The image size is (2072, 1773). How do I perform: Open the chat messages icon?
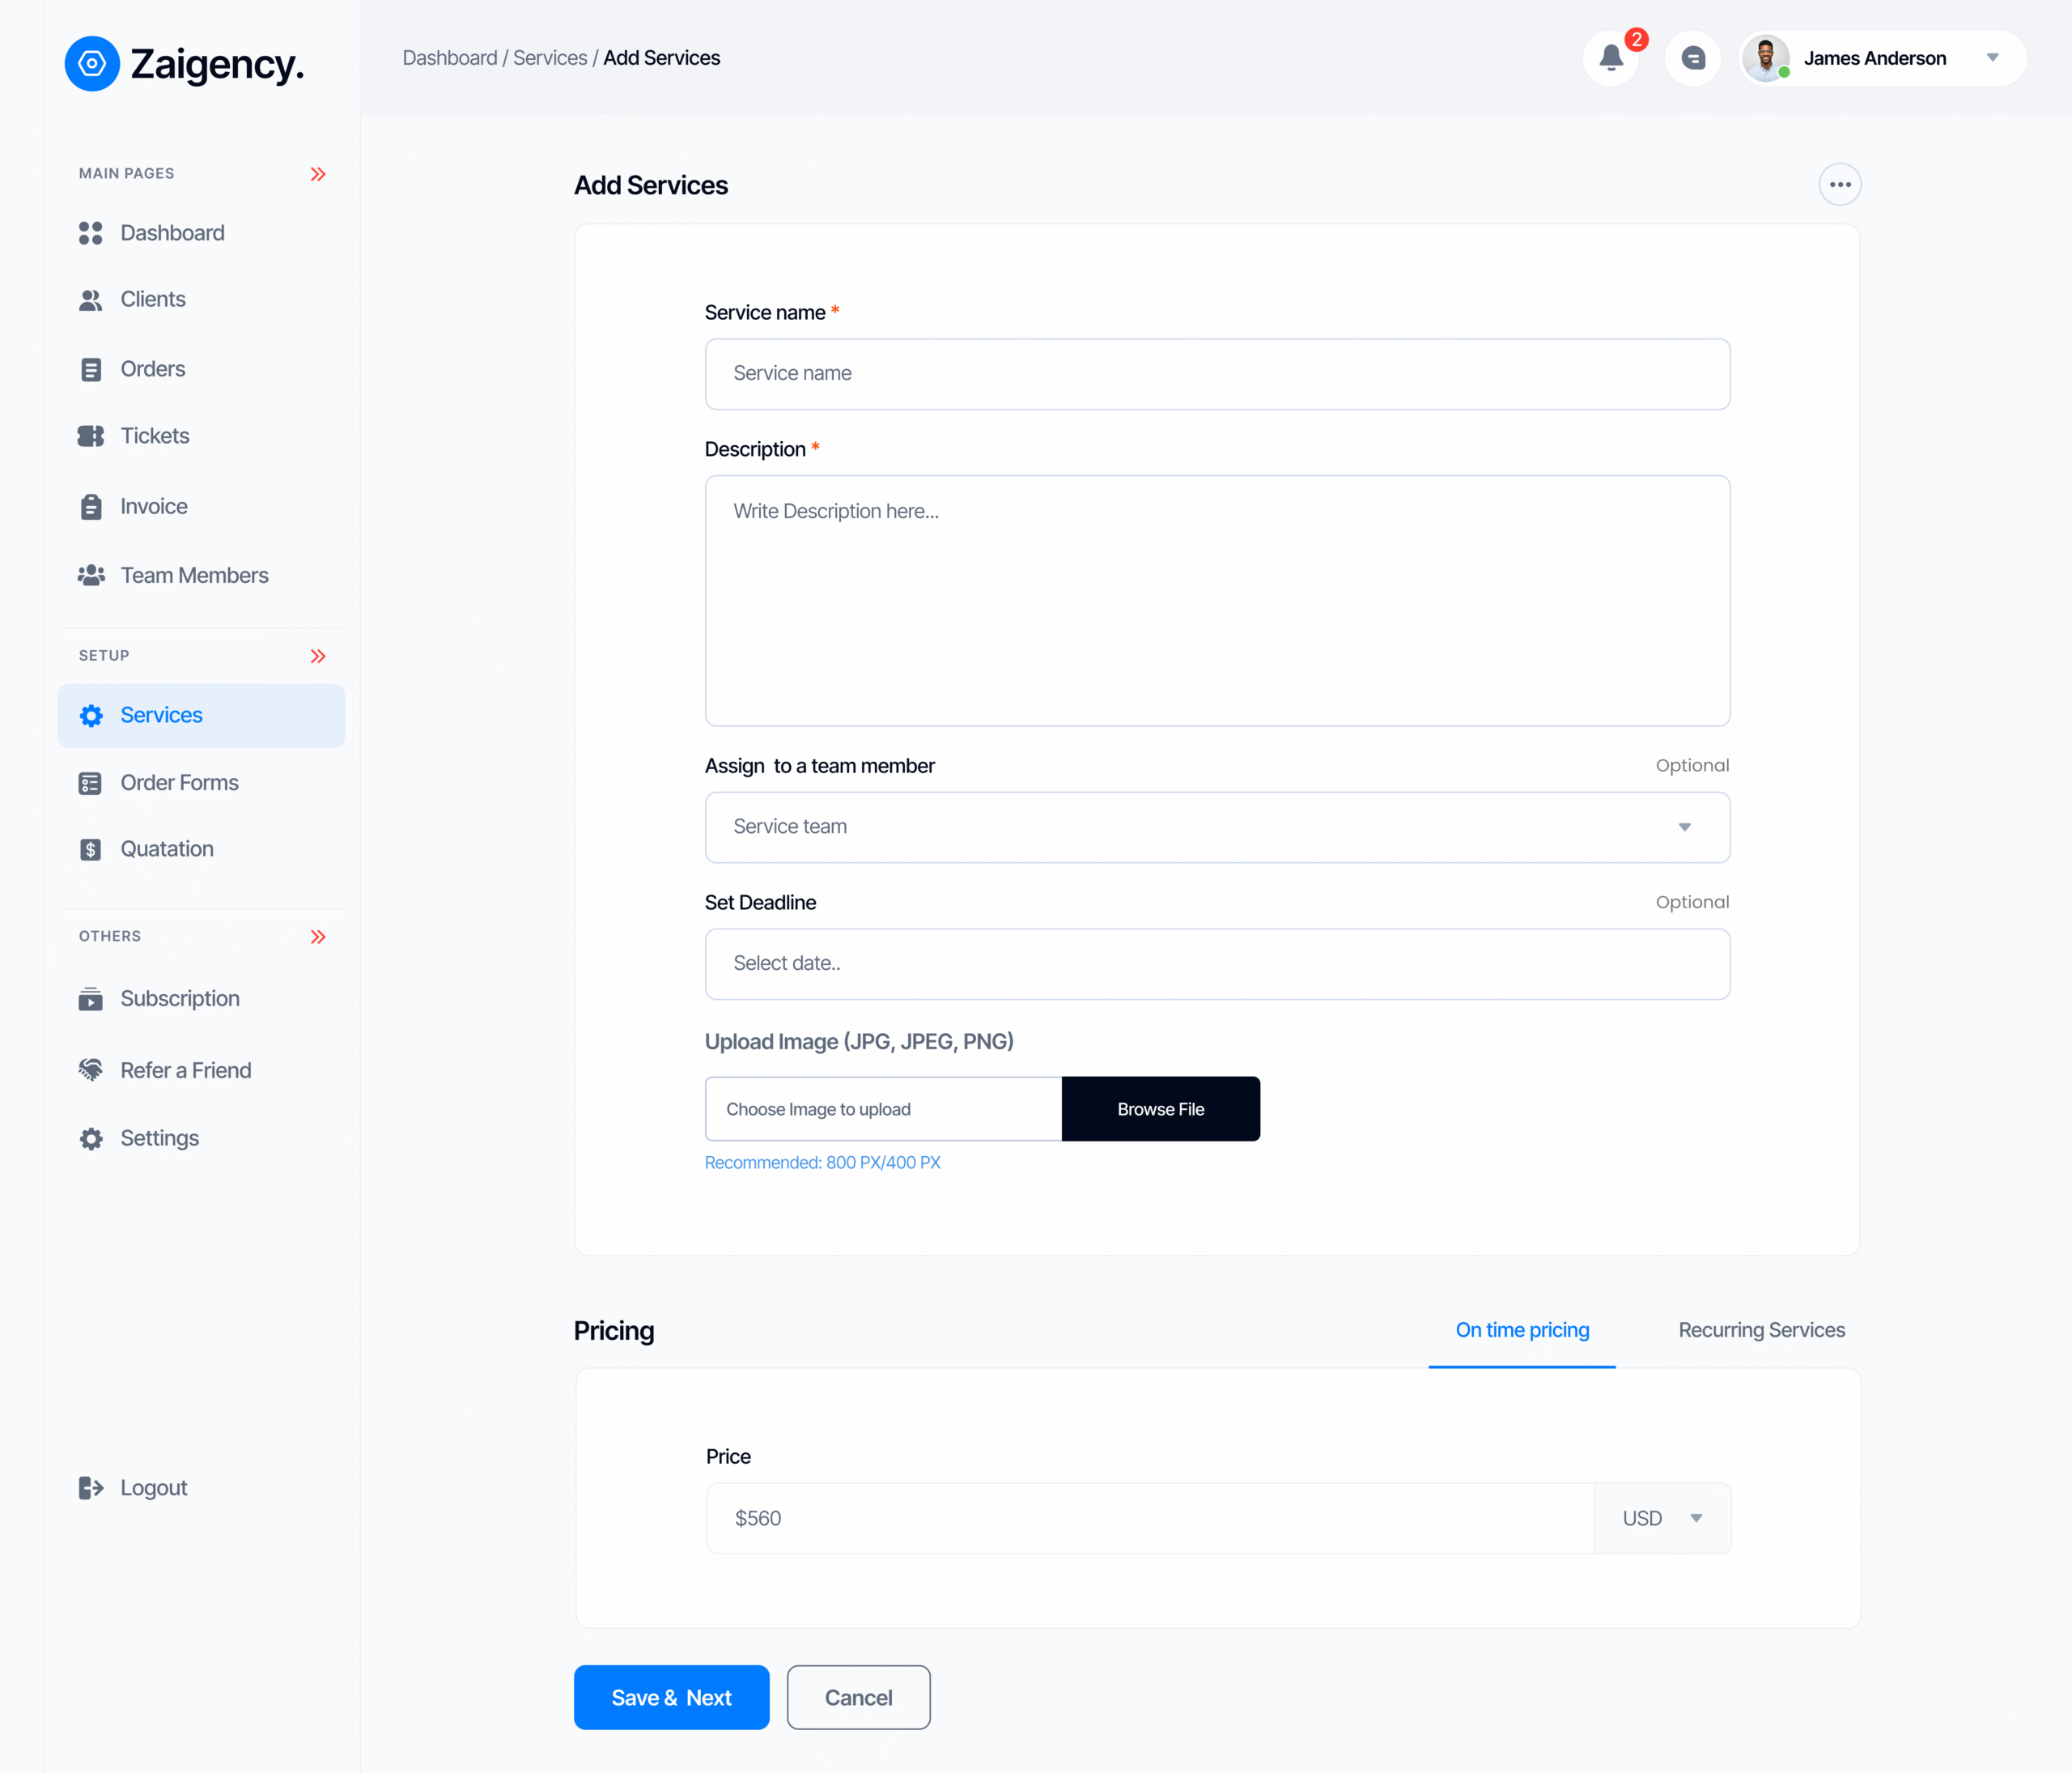point(1692,58)
